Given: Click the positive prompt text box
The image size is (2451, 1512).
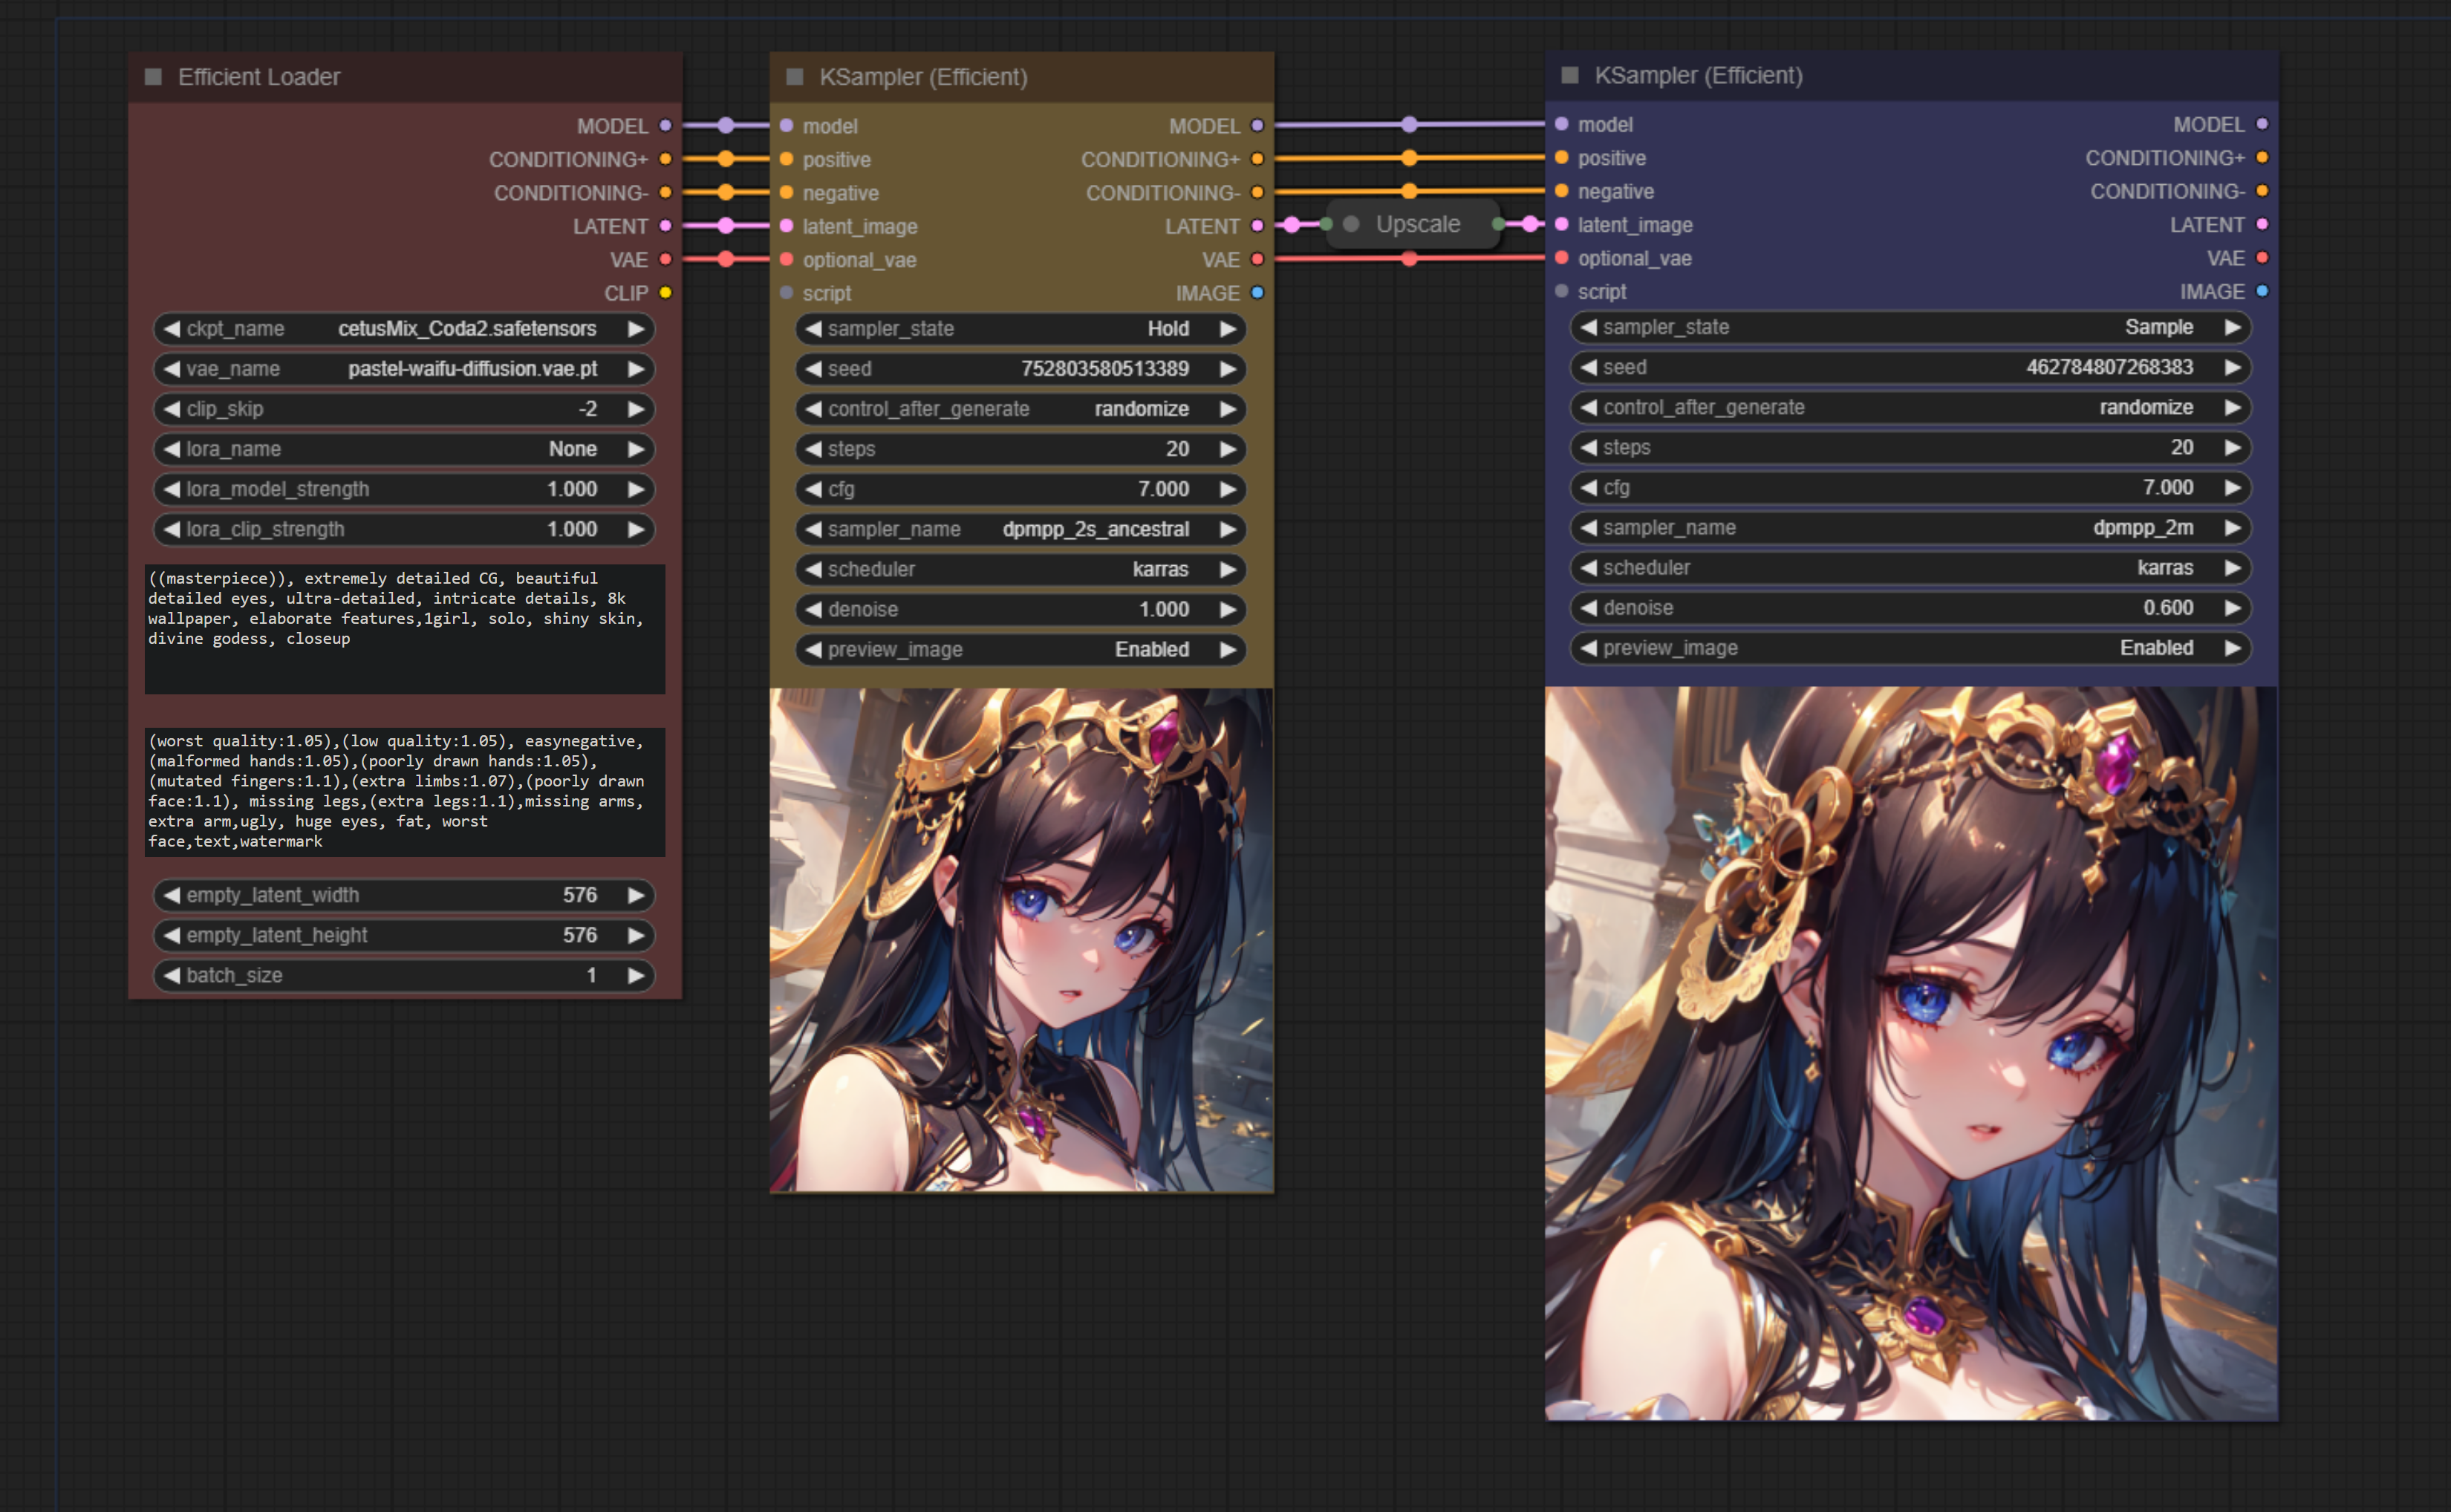Looking at the screenshot, I should click(404, 628).
